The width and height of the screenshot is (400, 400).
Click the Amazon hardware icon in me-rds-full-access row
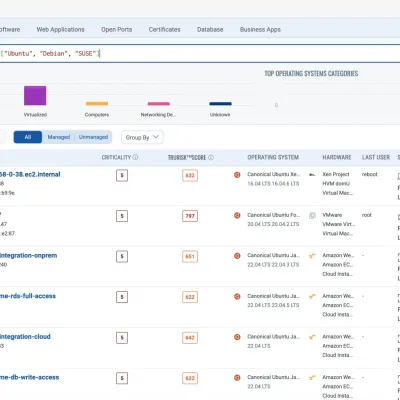point(312,296)
